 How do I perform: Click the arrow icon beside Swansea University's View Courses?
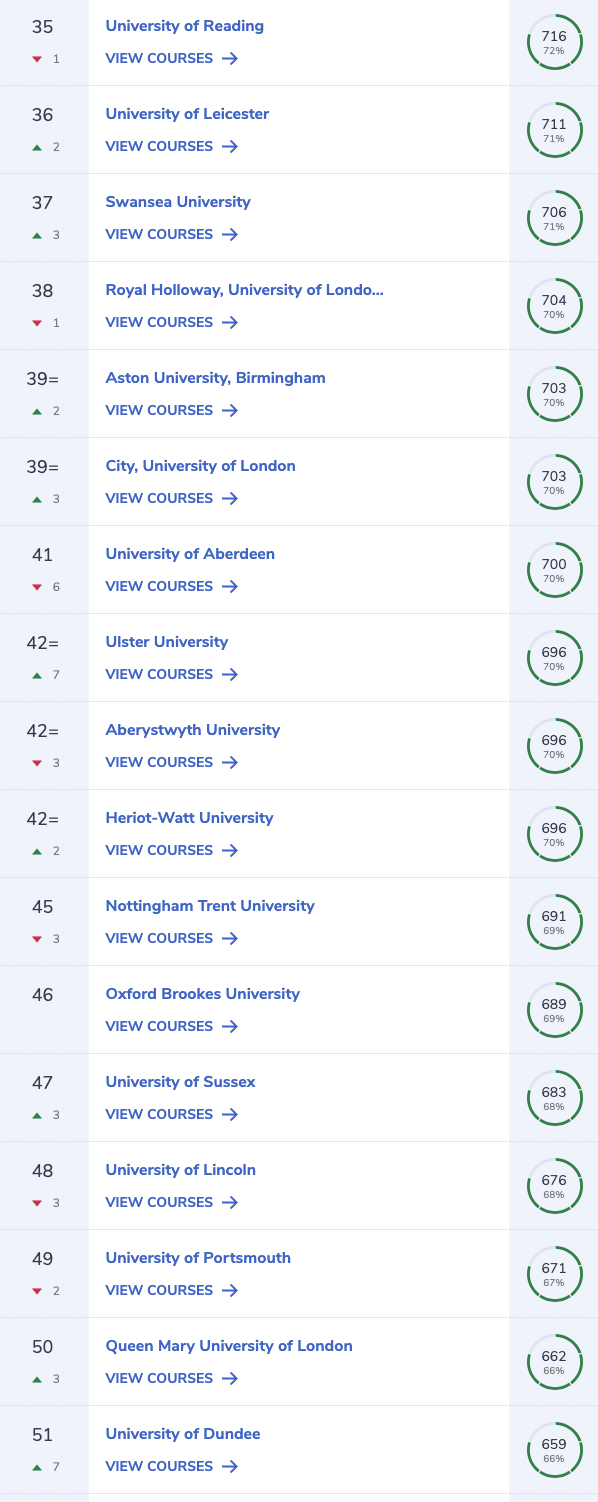tap(230, 234)
